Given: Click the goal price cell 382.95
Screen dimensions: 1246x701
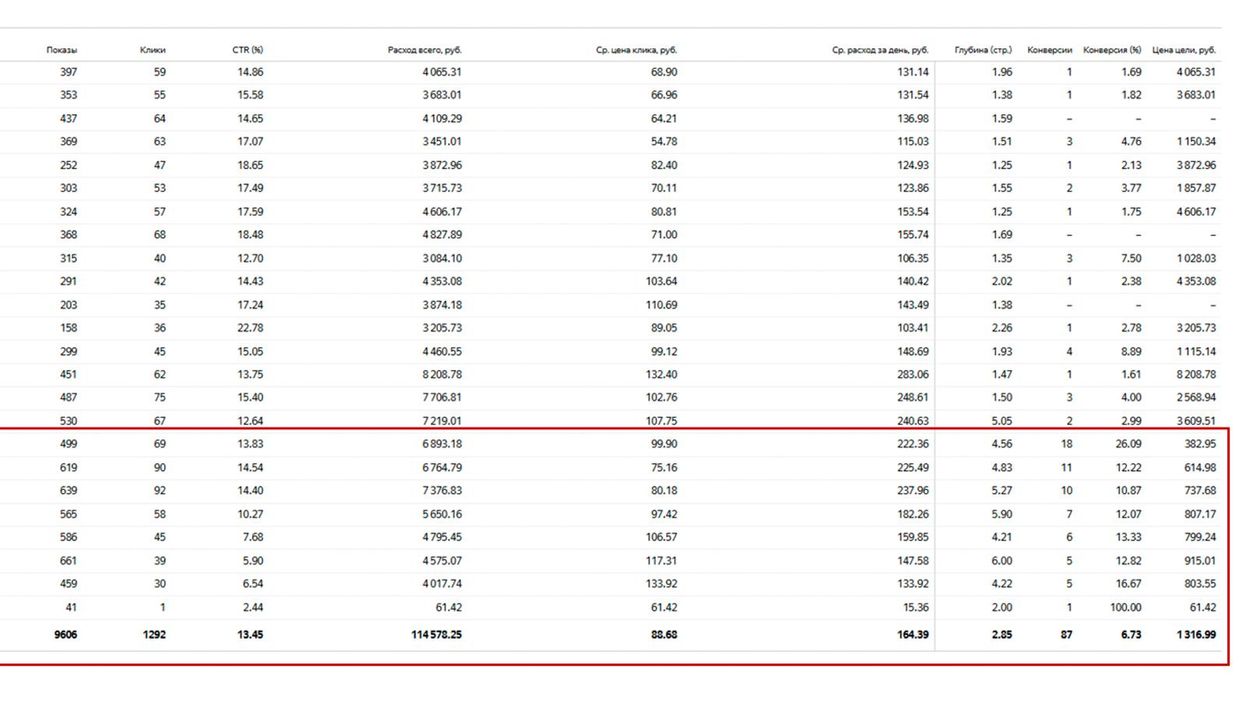Looking at the screenshot, I should pyautogui.click(x=1199, y=444).
